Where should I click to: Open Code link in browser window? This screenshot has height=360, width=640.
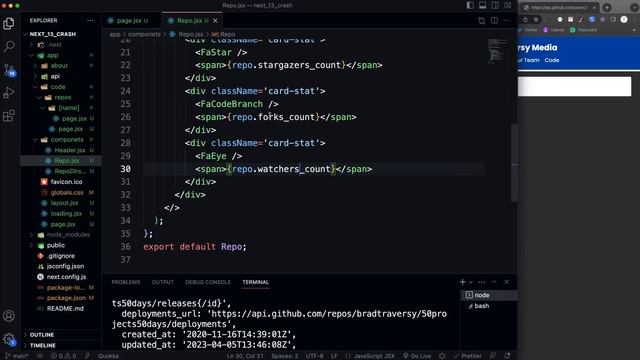point(552,60)
